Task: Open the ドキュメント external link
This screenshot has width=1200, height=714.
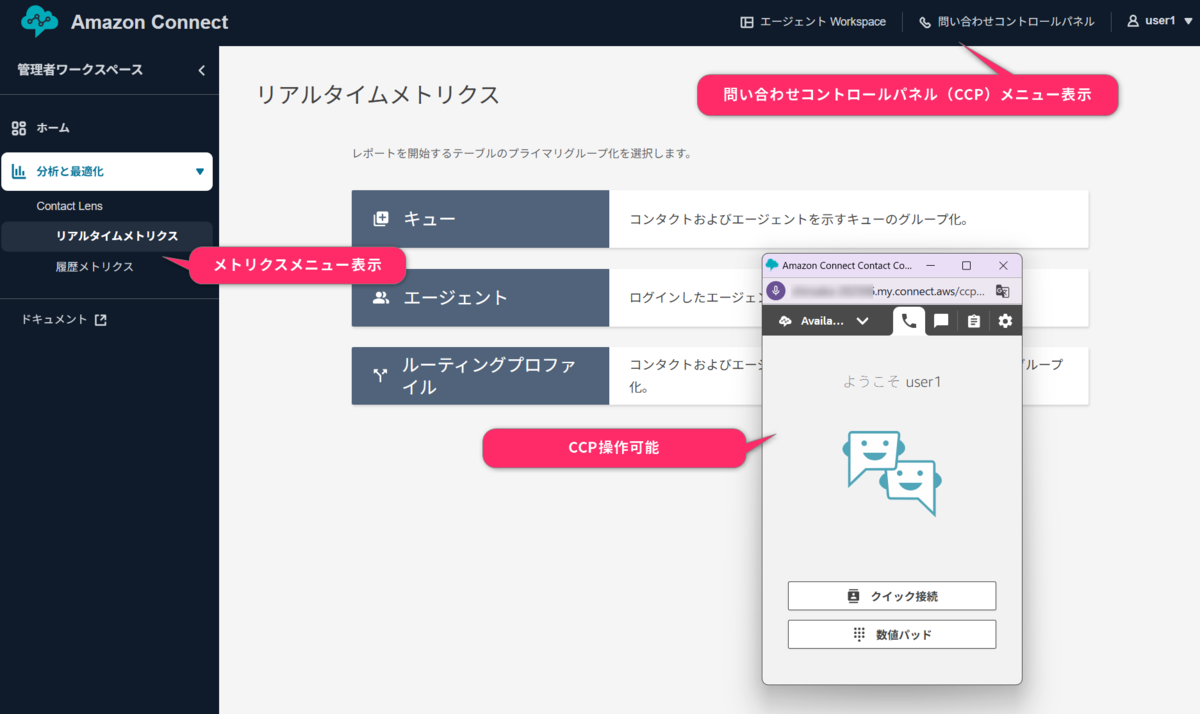Action: point(64,320)
